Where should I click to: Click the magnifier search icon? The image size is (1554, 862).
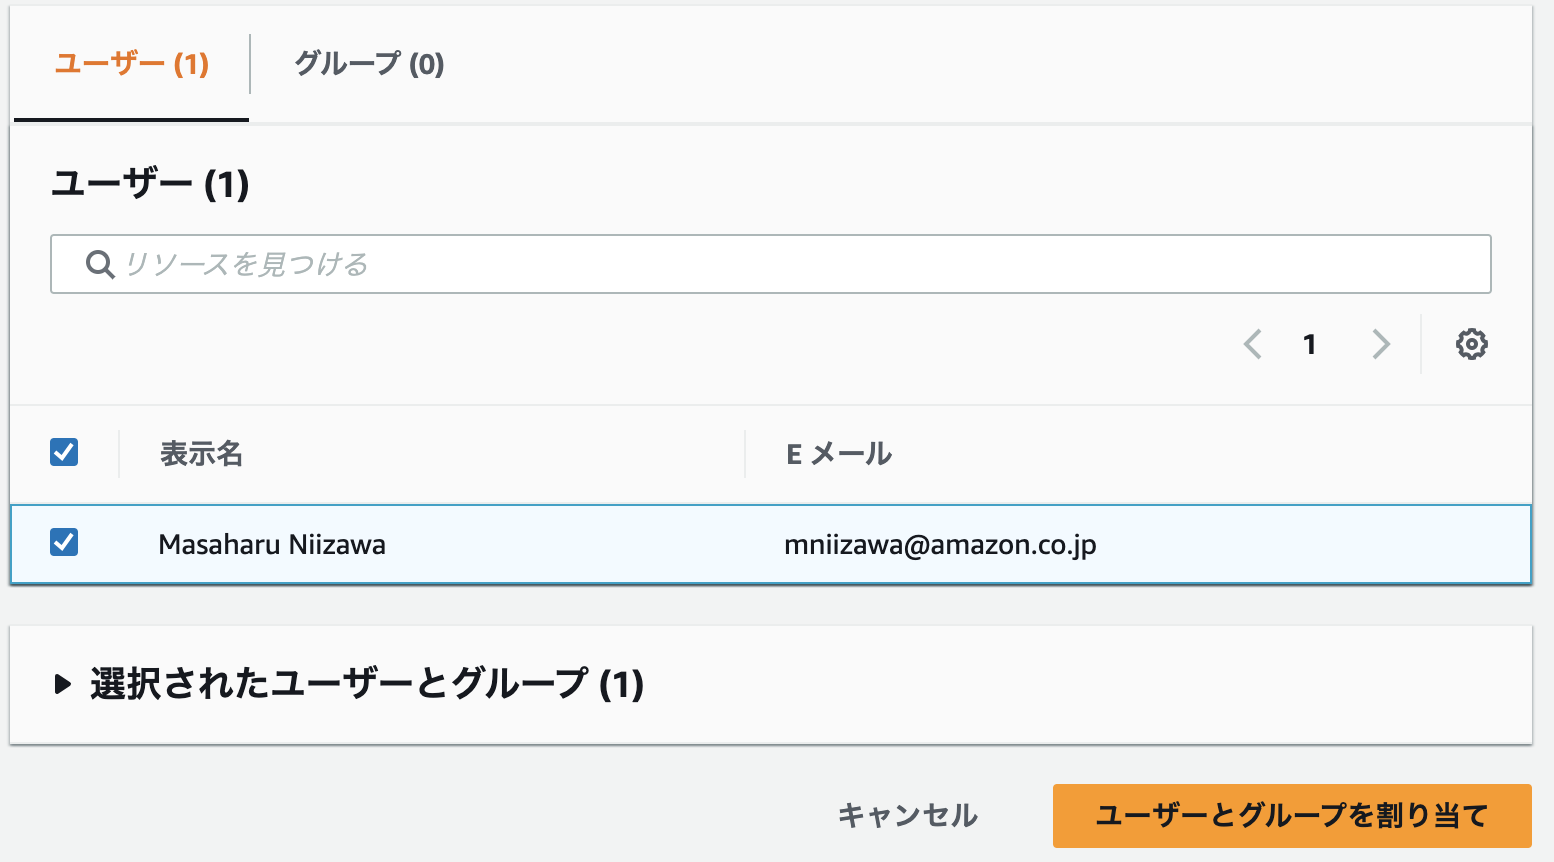(x=99, y=264)
